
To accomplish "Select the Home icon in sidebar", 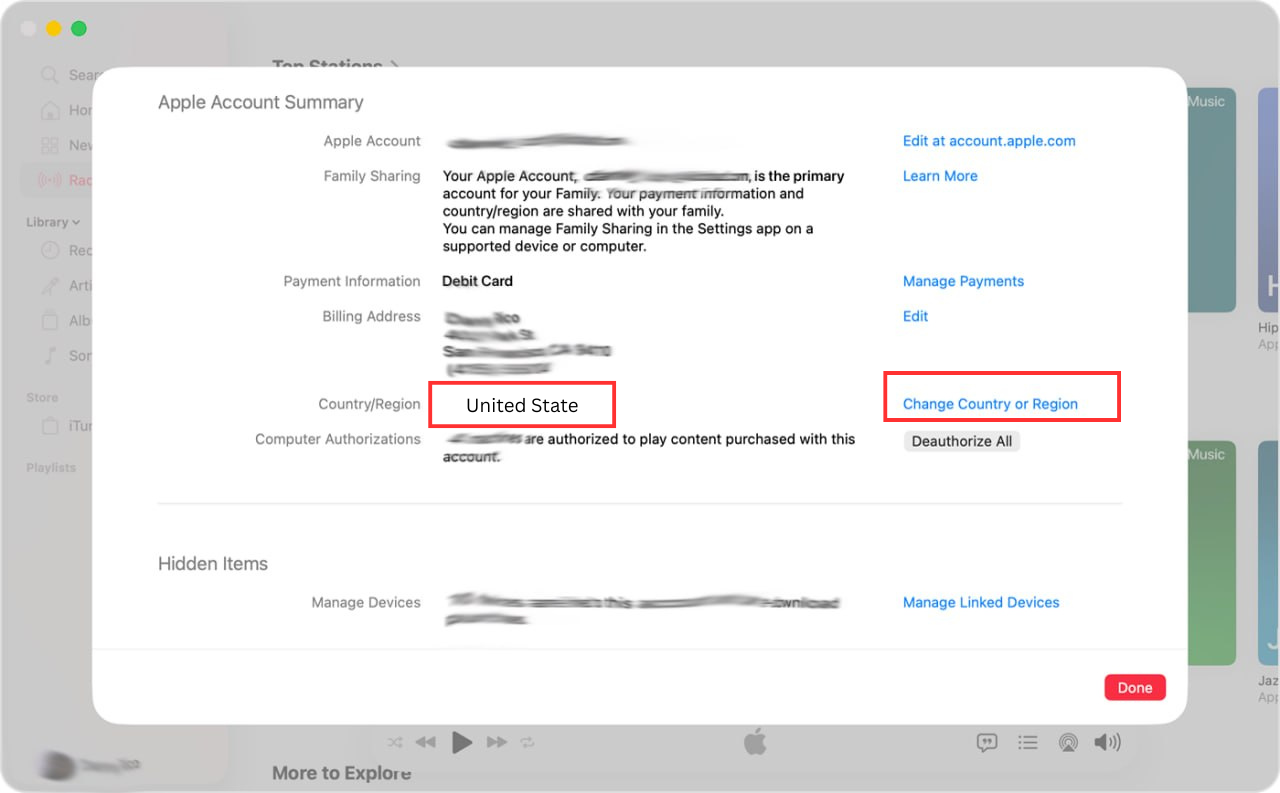I will coord(50,110).
